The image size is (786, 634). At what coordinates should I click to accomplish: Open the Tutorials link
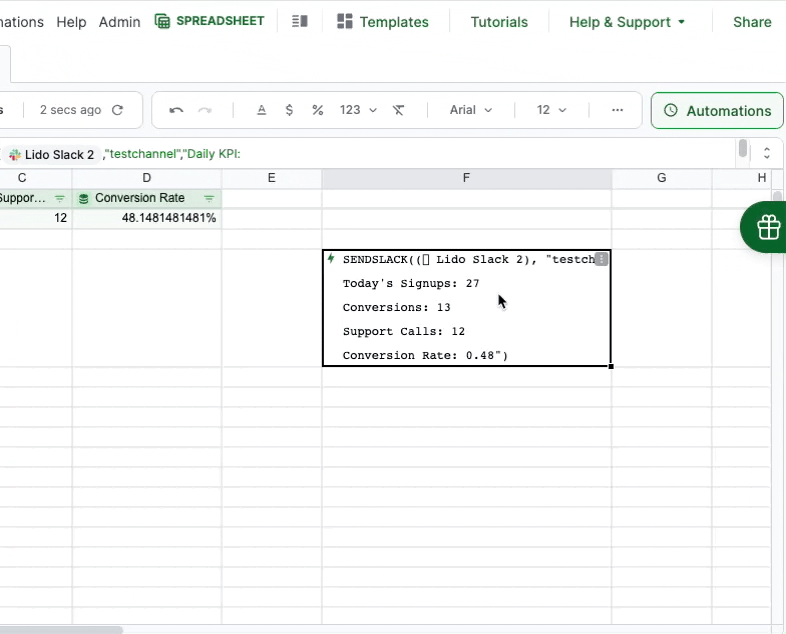499,22
